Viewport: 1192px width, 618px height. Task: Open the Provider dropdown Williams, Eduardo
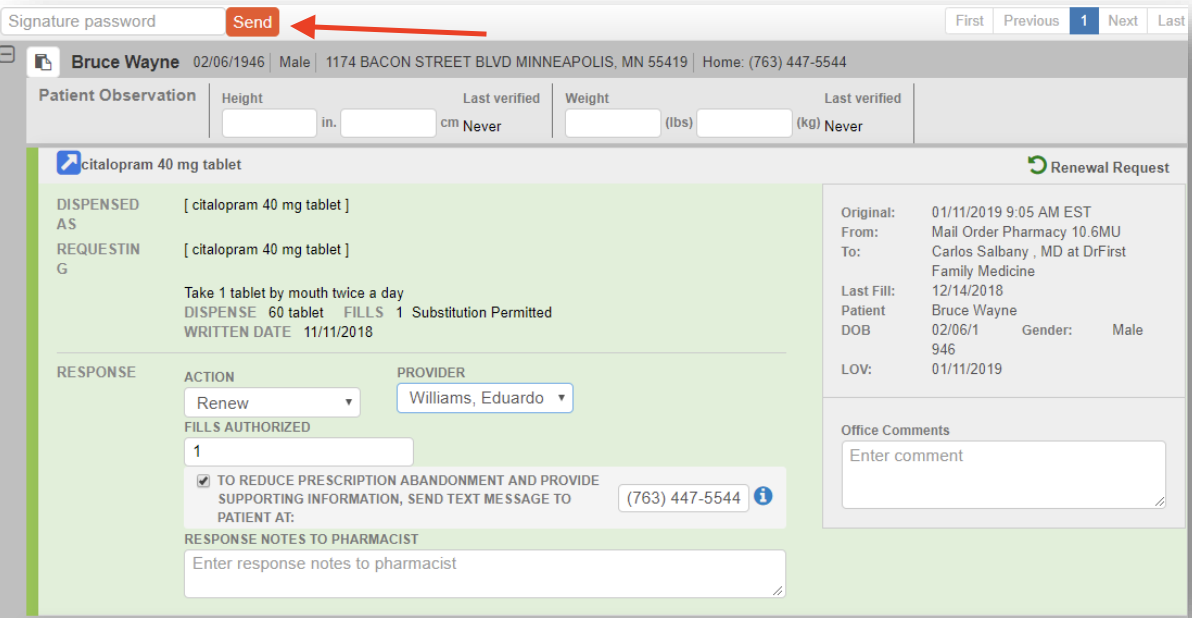coord(485,398)
